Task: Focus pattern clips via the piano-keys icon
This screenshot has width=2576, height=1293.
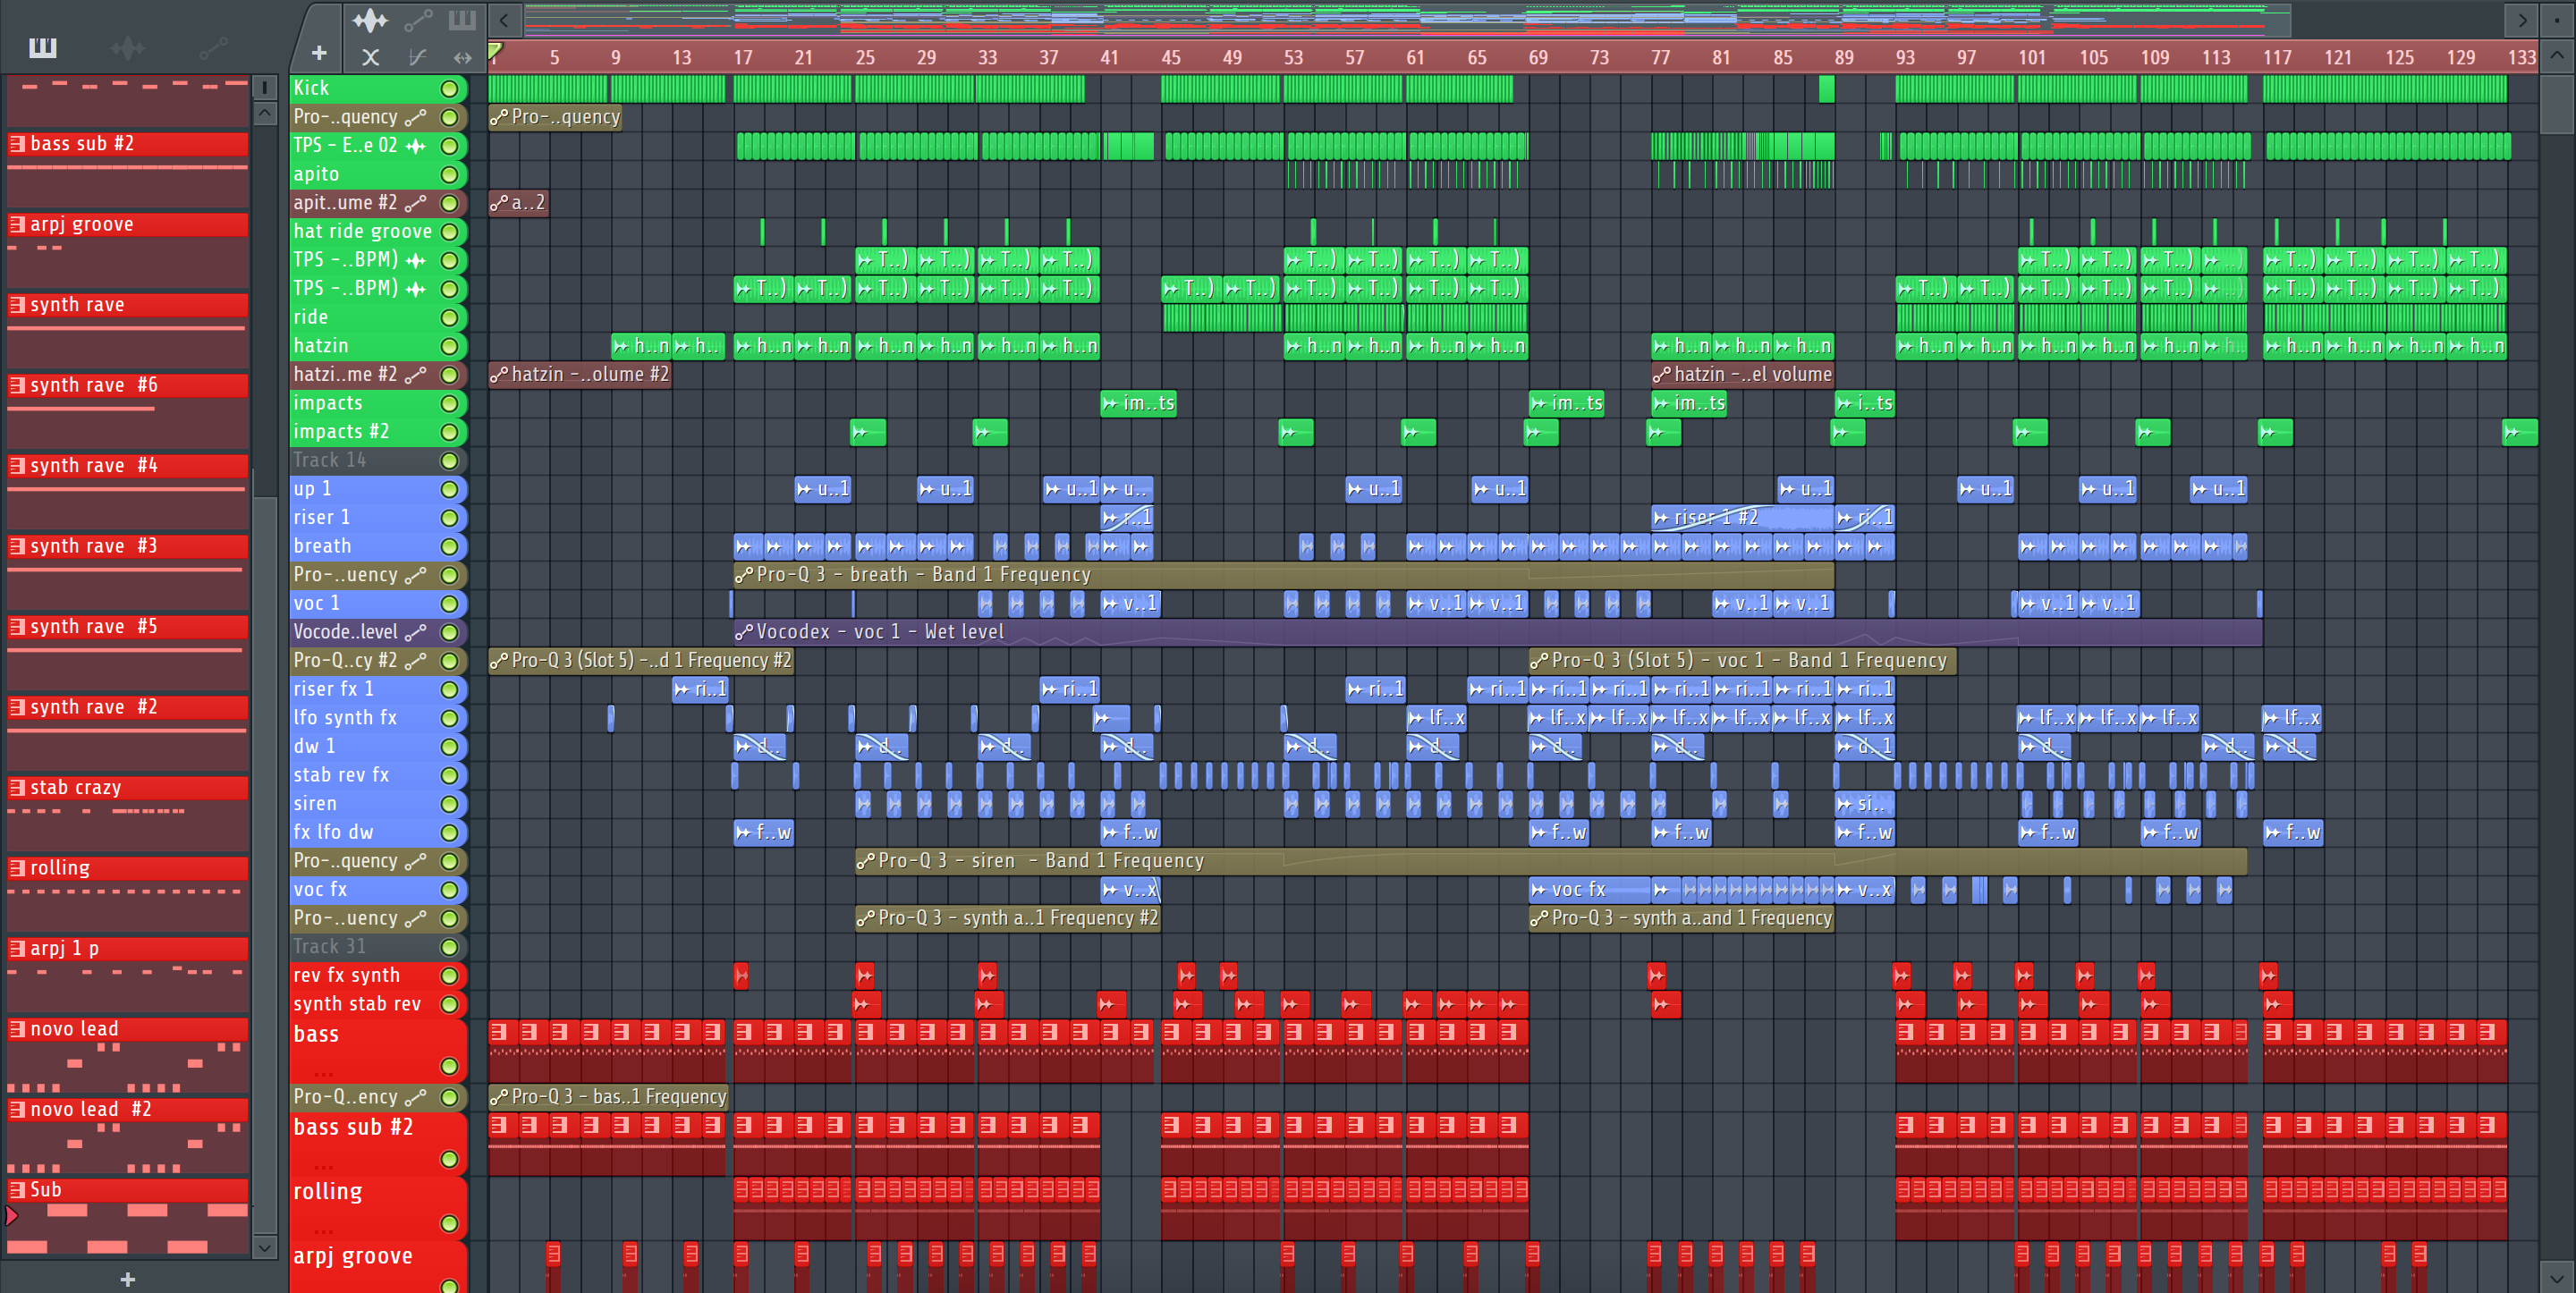Action: pos(462,19)
